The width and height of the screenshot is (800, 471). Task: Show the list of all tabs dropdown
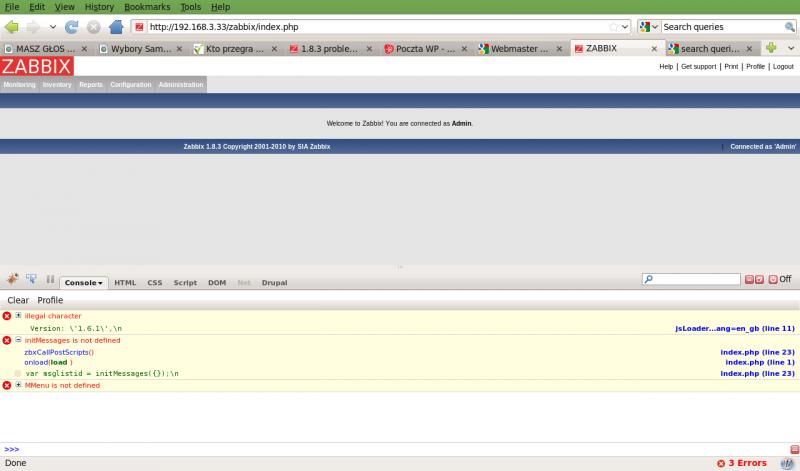[791, 48]
